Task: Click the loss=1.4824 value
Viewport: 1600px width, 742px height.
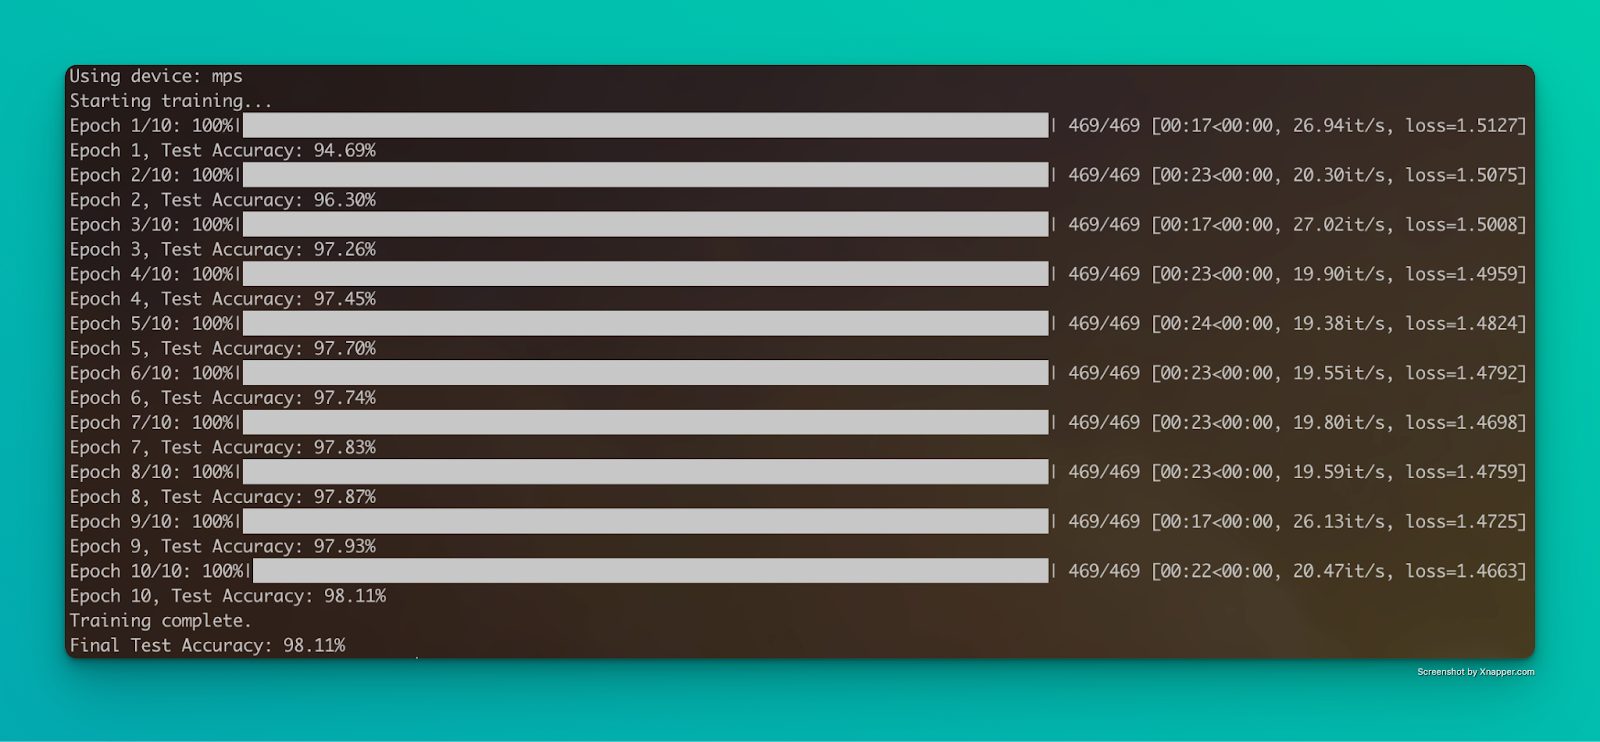Action: pos(1462,323)
